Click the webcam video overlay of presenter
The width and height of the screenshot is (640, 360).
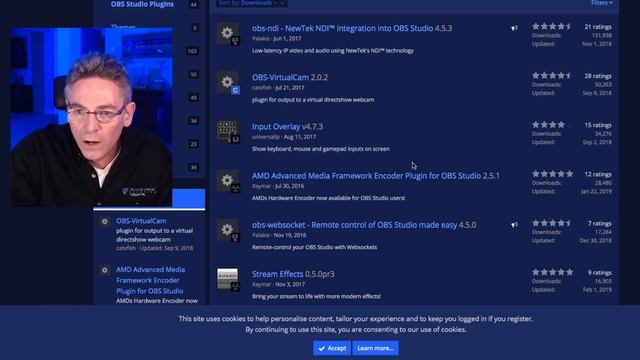pos(91,117)
